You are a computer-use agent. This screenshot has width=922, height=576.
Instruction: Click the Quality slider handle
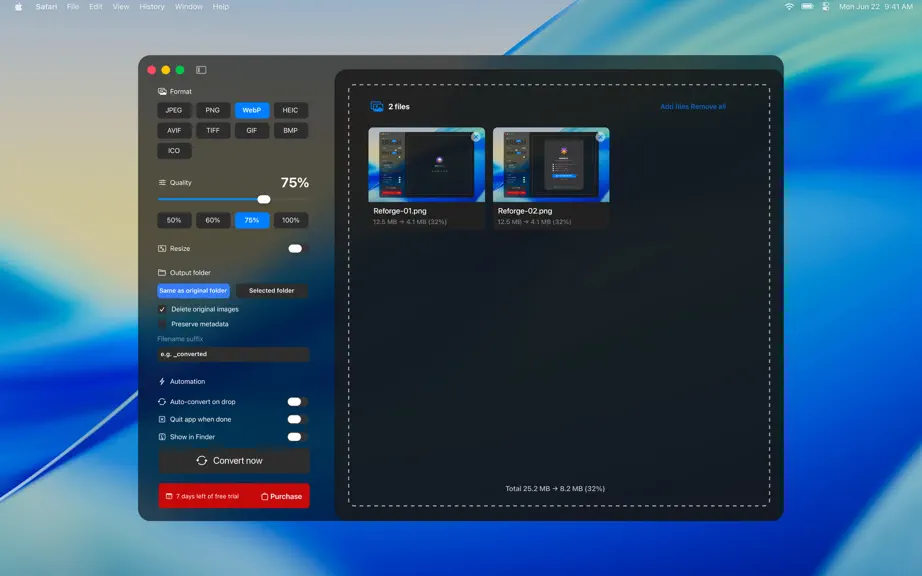click(x=264, y=199)
